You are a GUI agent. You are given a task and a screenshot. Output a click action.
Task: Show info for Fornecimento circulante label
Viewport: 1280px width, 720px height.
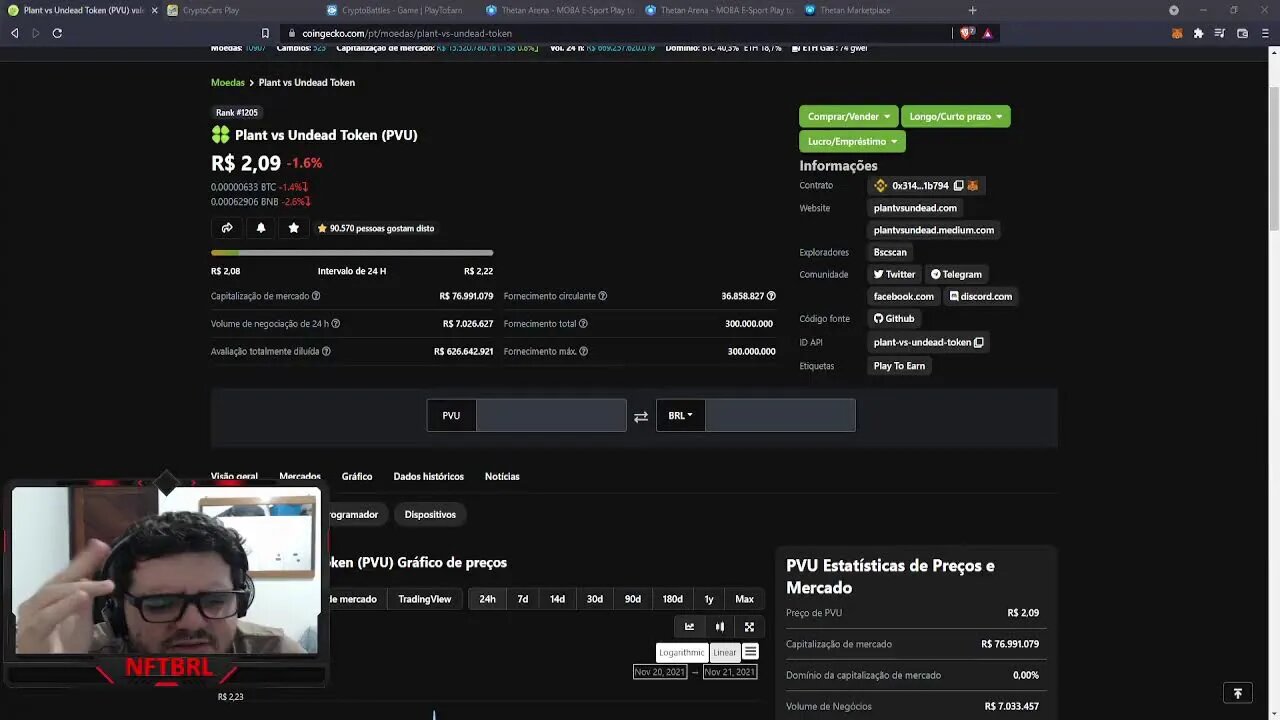(602, 296)
